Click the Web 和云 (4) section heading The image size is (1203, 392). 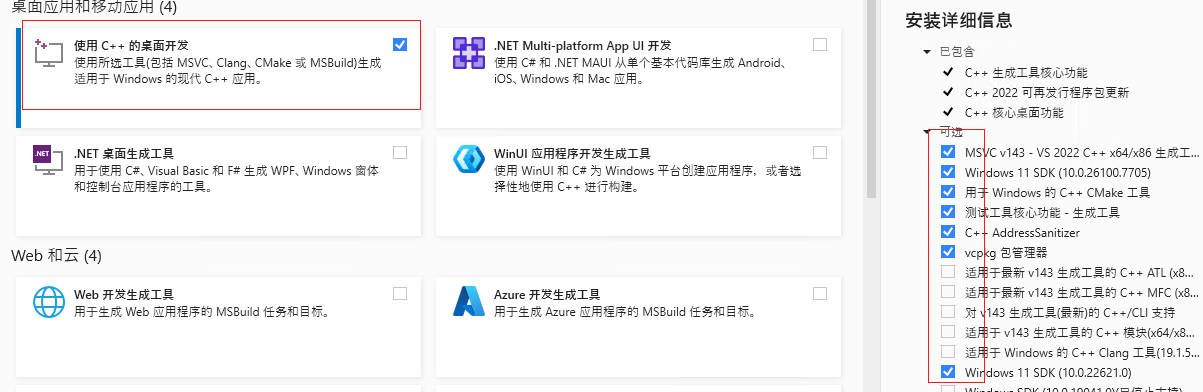[x=57, y=256]
